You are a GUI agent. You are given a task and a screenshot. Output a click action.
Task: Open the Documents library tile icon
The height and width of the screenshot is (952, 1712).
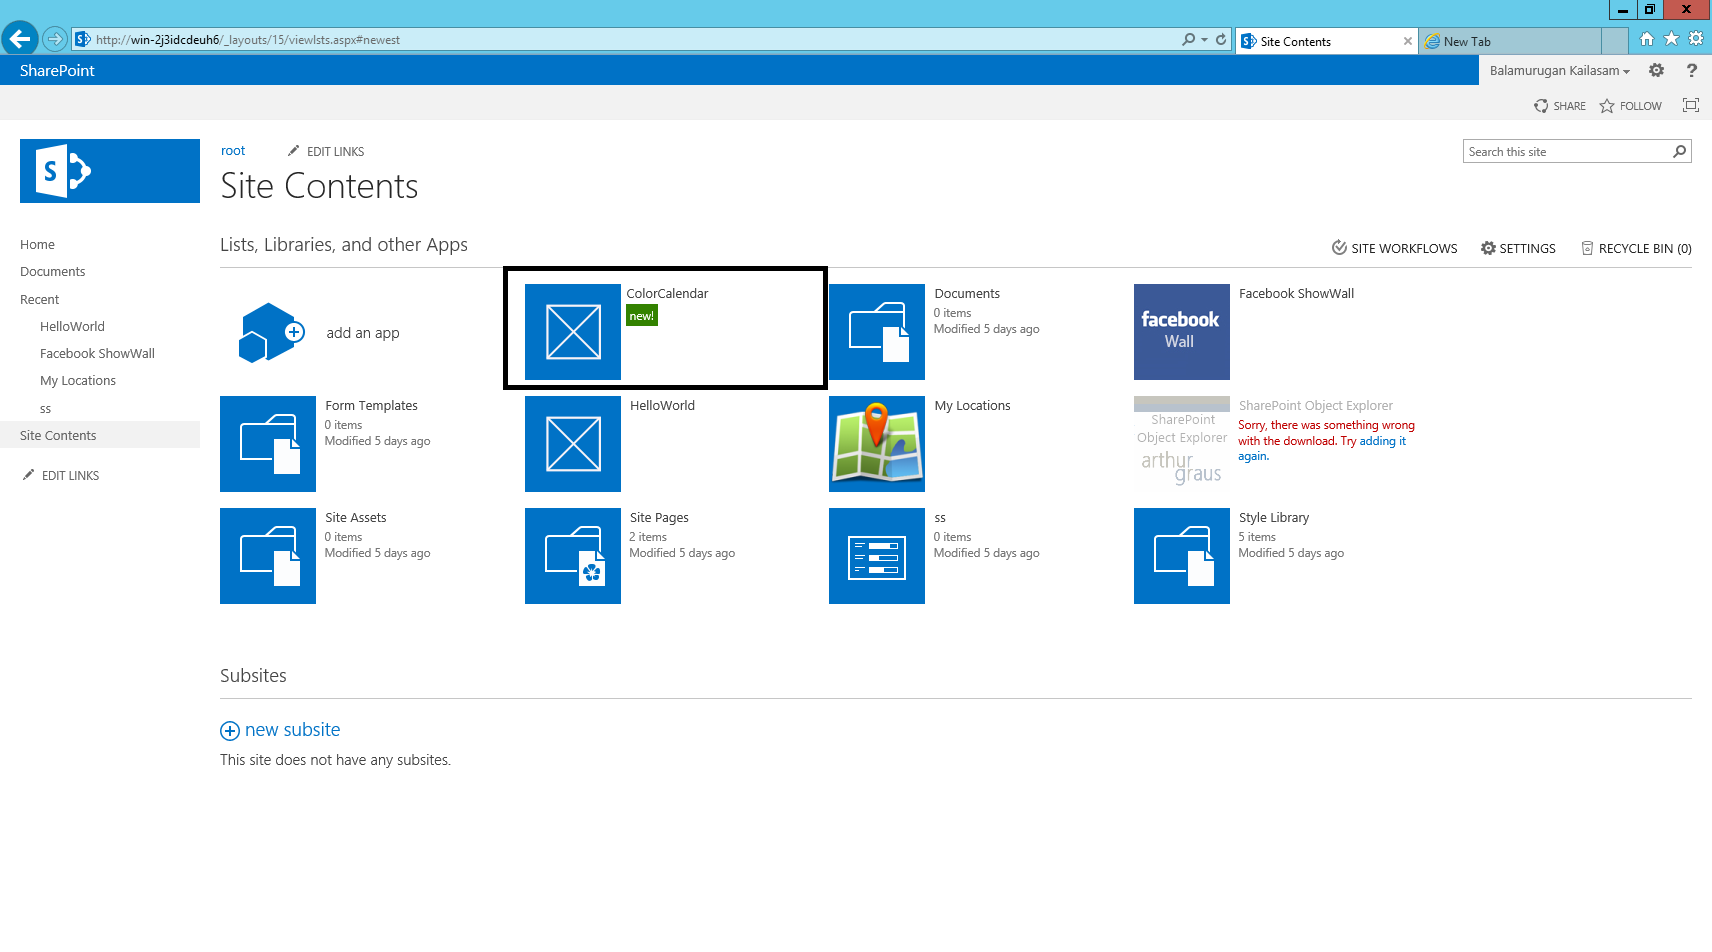pyautogui.click(x=877, y=332)
